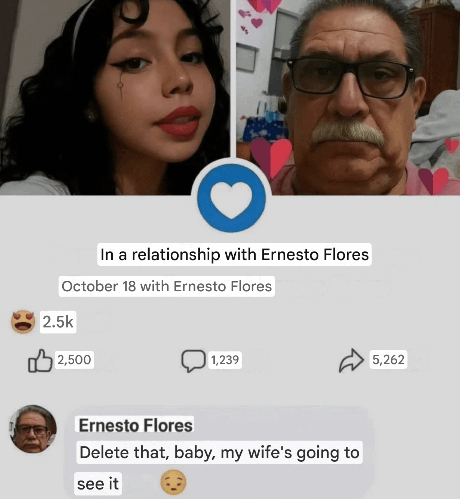Image resolution: width=460 pixels, height=499 pixels.
Task: Click the 'see it' comment line
Action: coord(98,484)
